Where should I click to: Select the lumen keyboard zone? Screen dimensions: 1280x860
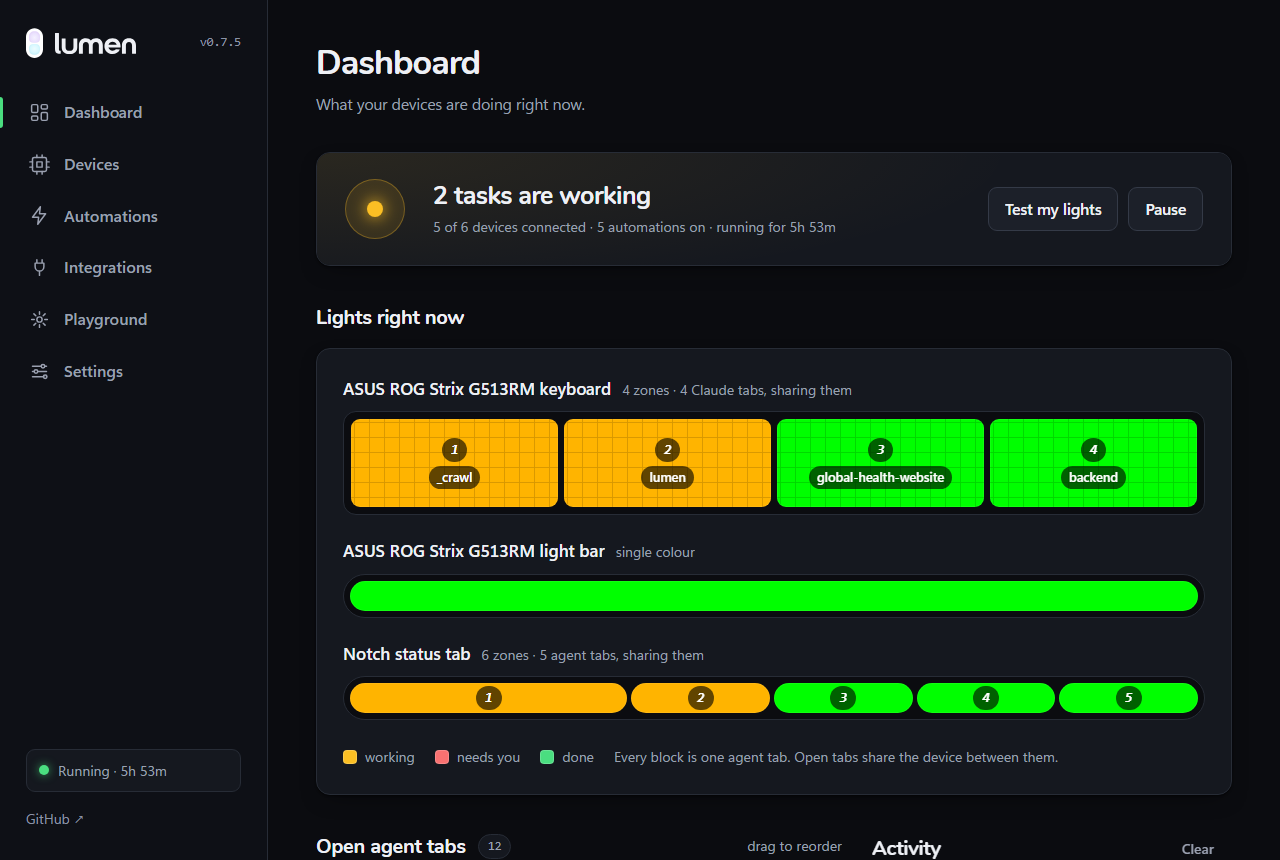click(x=667, y=463)
